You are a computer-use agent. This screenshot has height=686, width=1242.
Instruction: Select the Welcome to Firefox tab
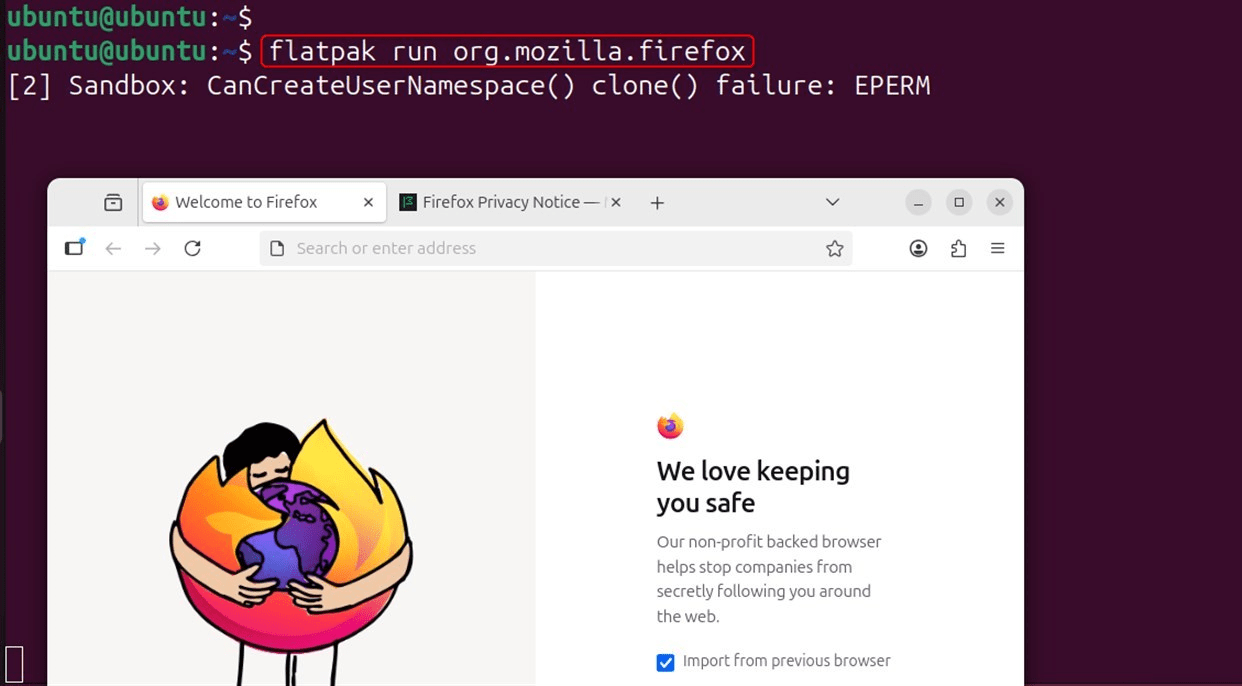pyautogui.click(x=264, y=202)
